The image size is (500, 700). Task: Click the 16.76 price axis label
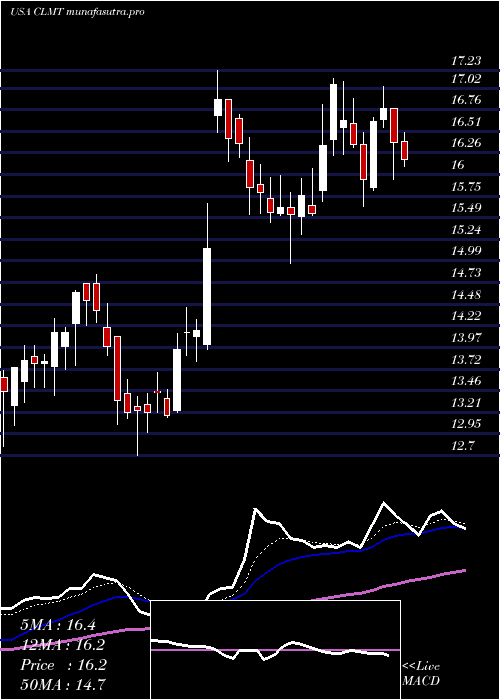467,100
